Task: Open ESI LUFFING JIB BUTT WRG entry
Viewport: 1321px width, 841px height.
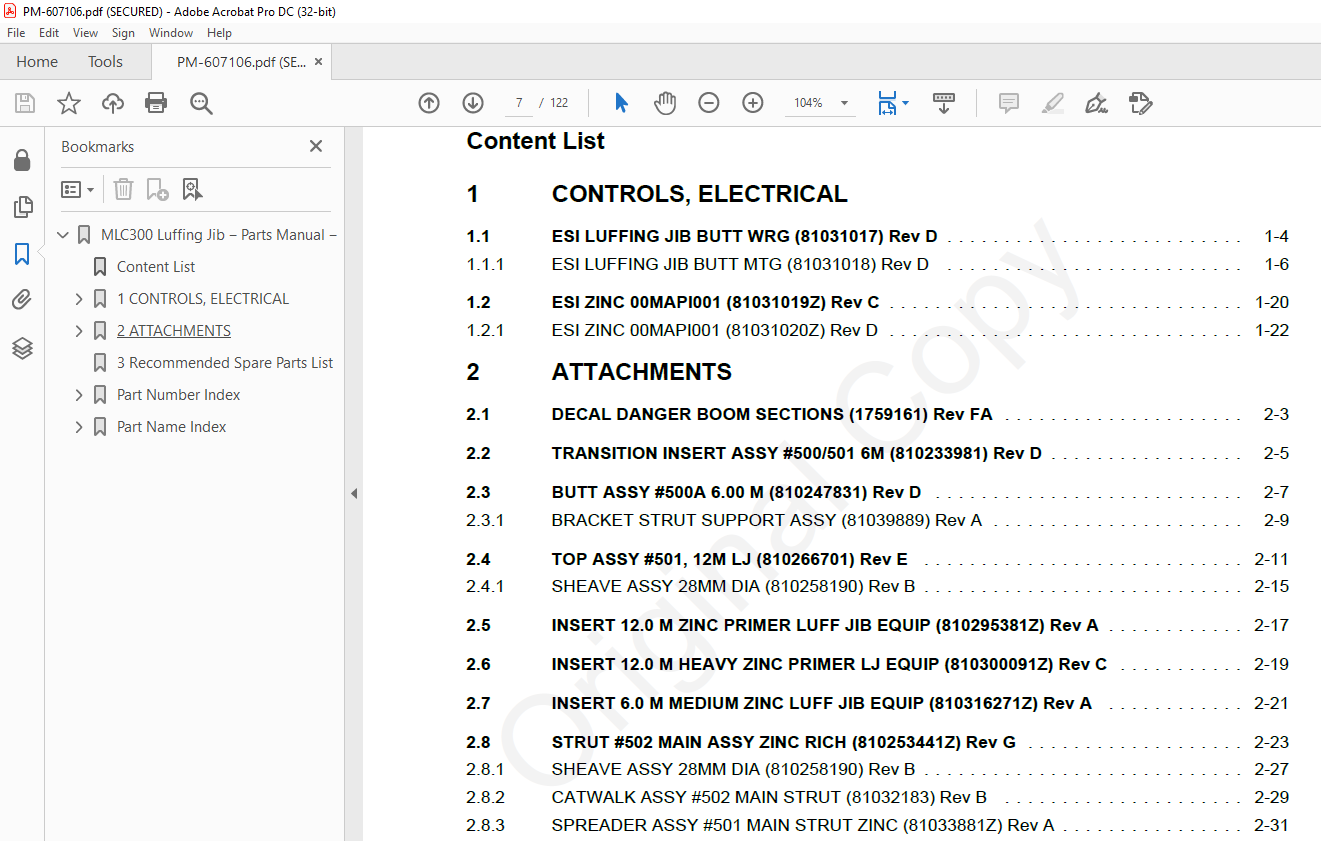Action: 745,237
